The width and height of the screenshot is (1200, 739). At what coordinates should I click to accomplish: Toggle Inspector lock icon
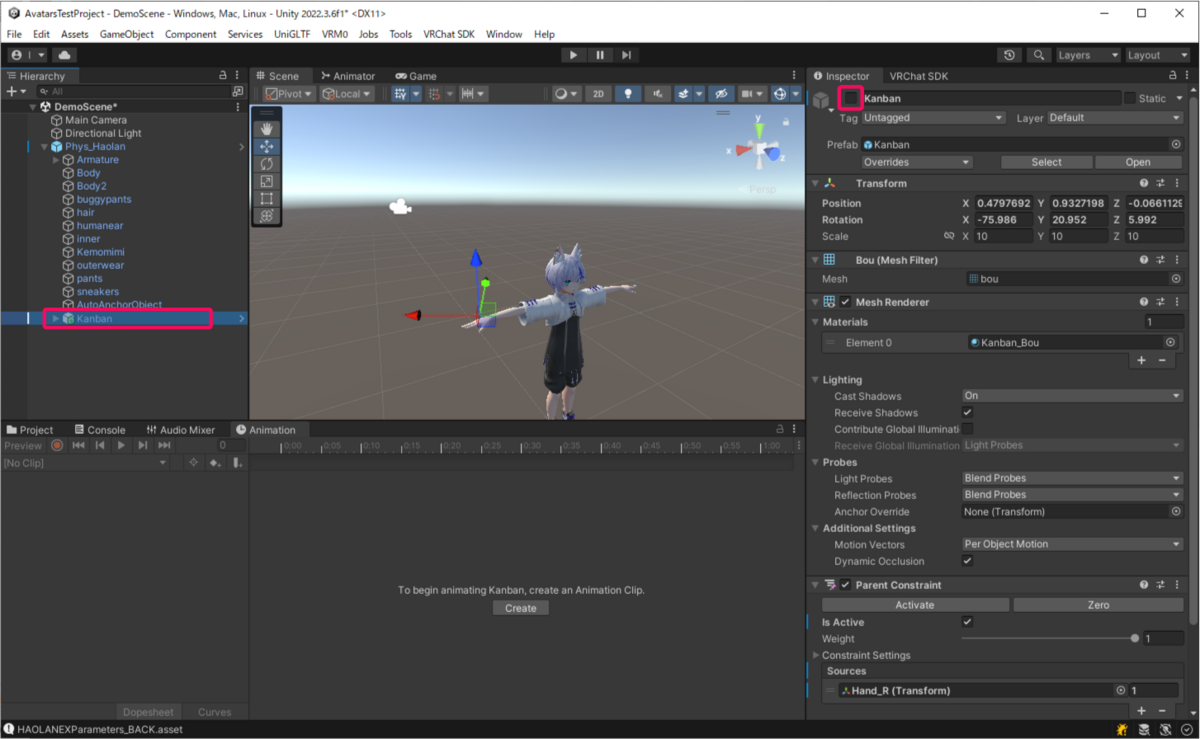pos(1172,76)
